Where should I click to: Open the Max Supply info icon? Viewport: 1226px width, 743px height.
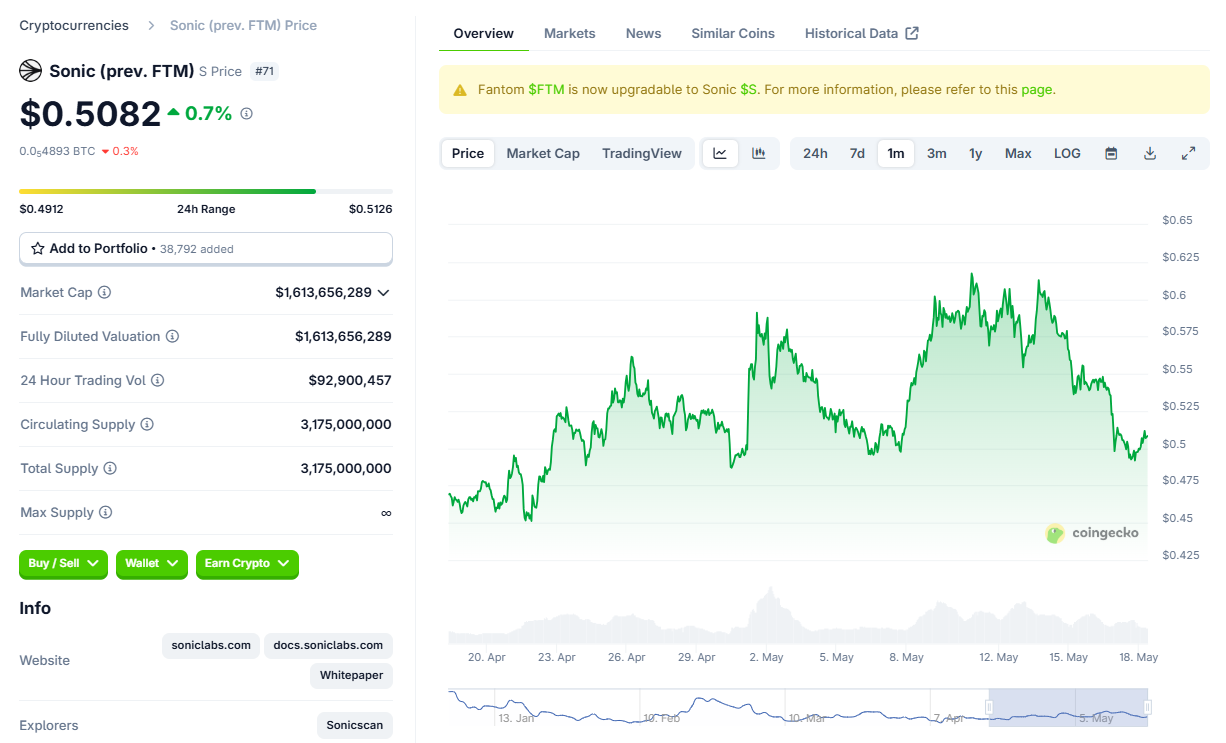pos(106,513)
